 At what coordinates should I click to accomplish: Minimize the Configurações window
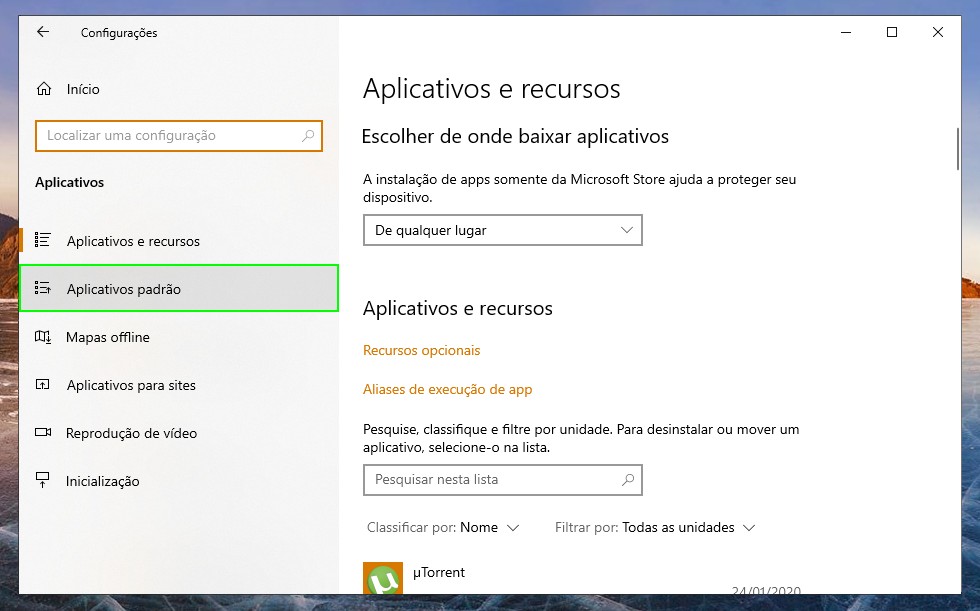(x=846, y=32)
